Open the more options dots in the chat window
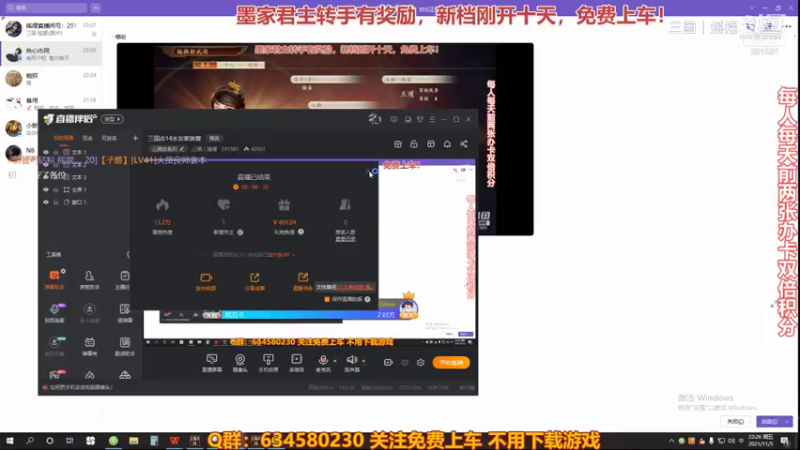 [x=788, y=27]
